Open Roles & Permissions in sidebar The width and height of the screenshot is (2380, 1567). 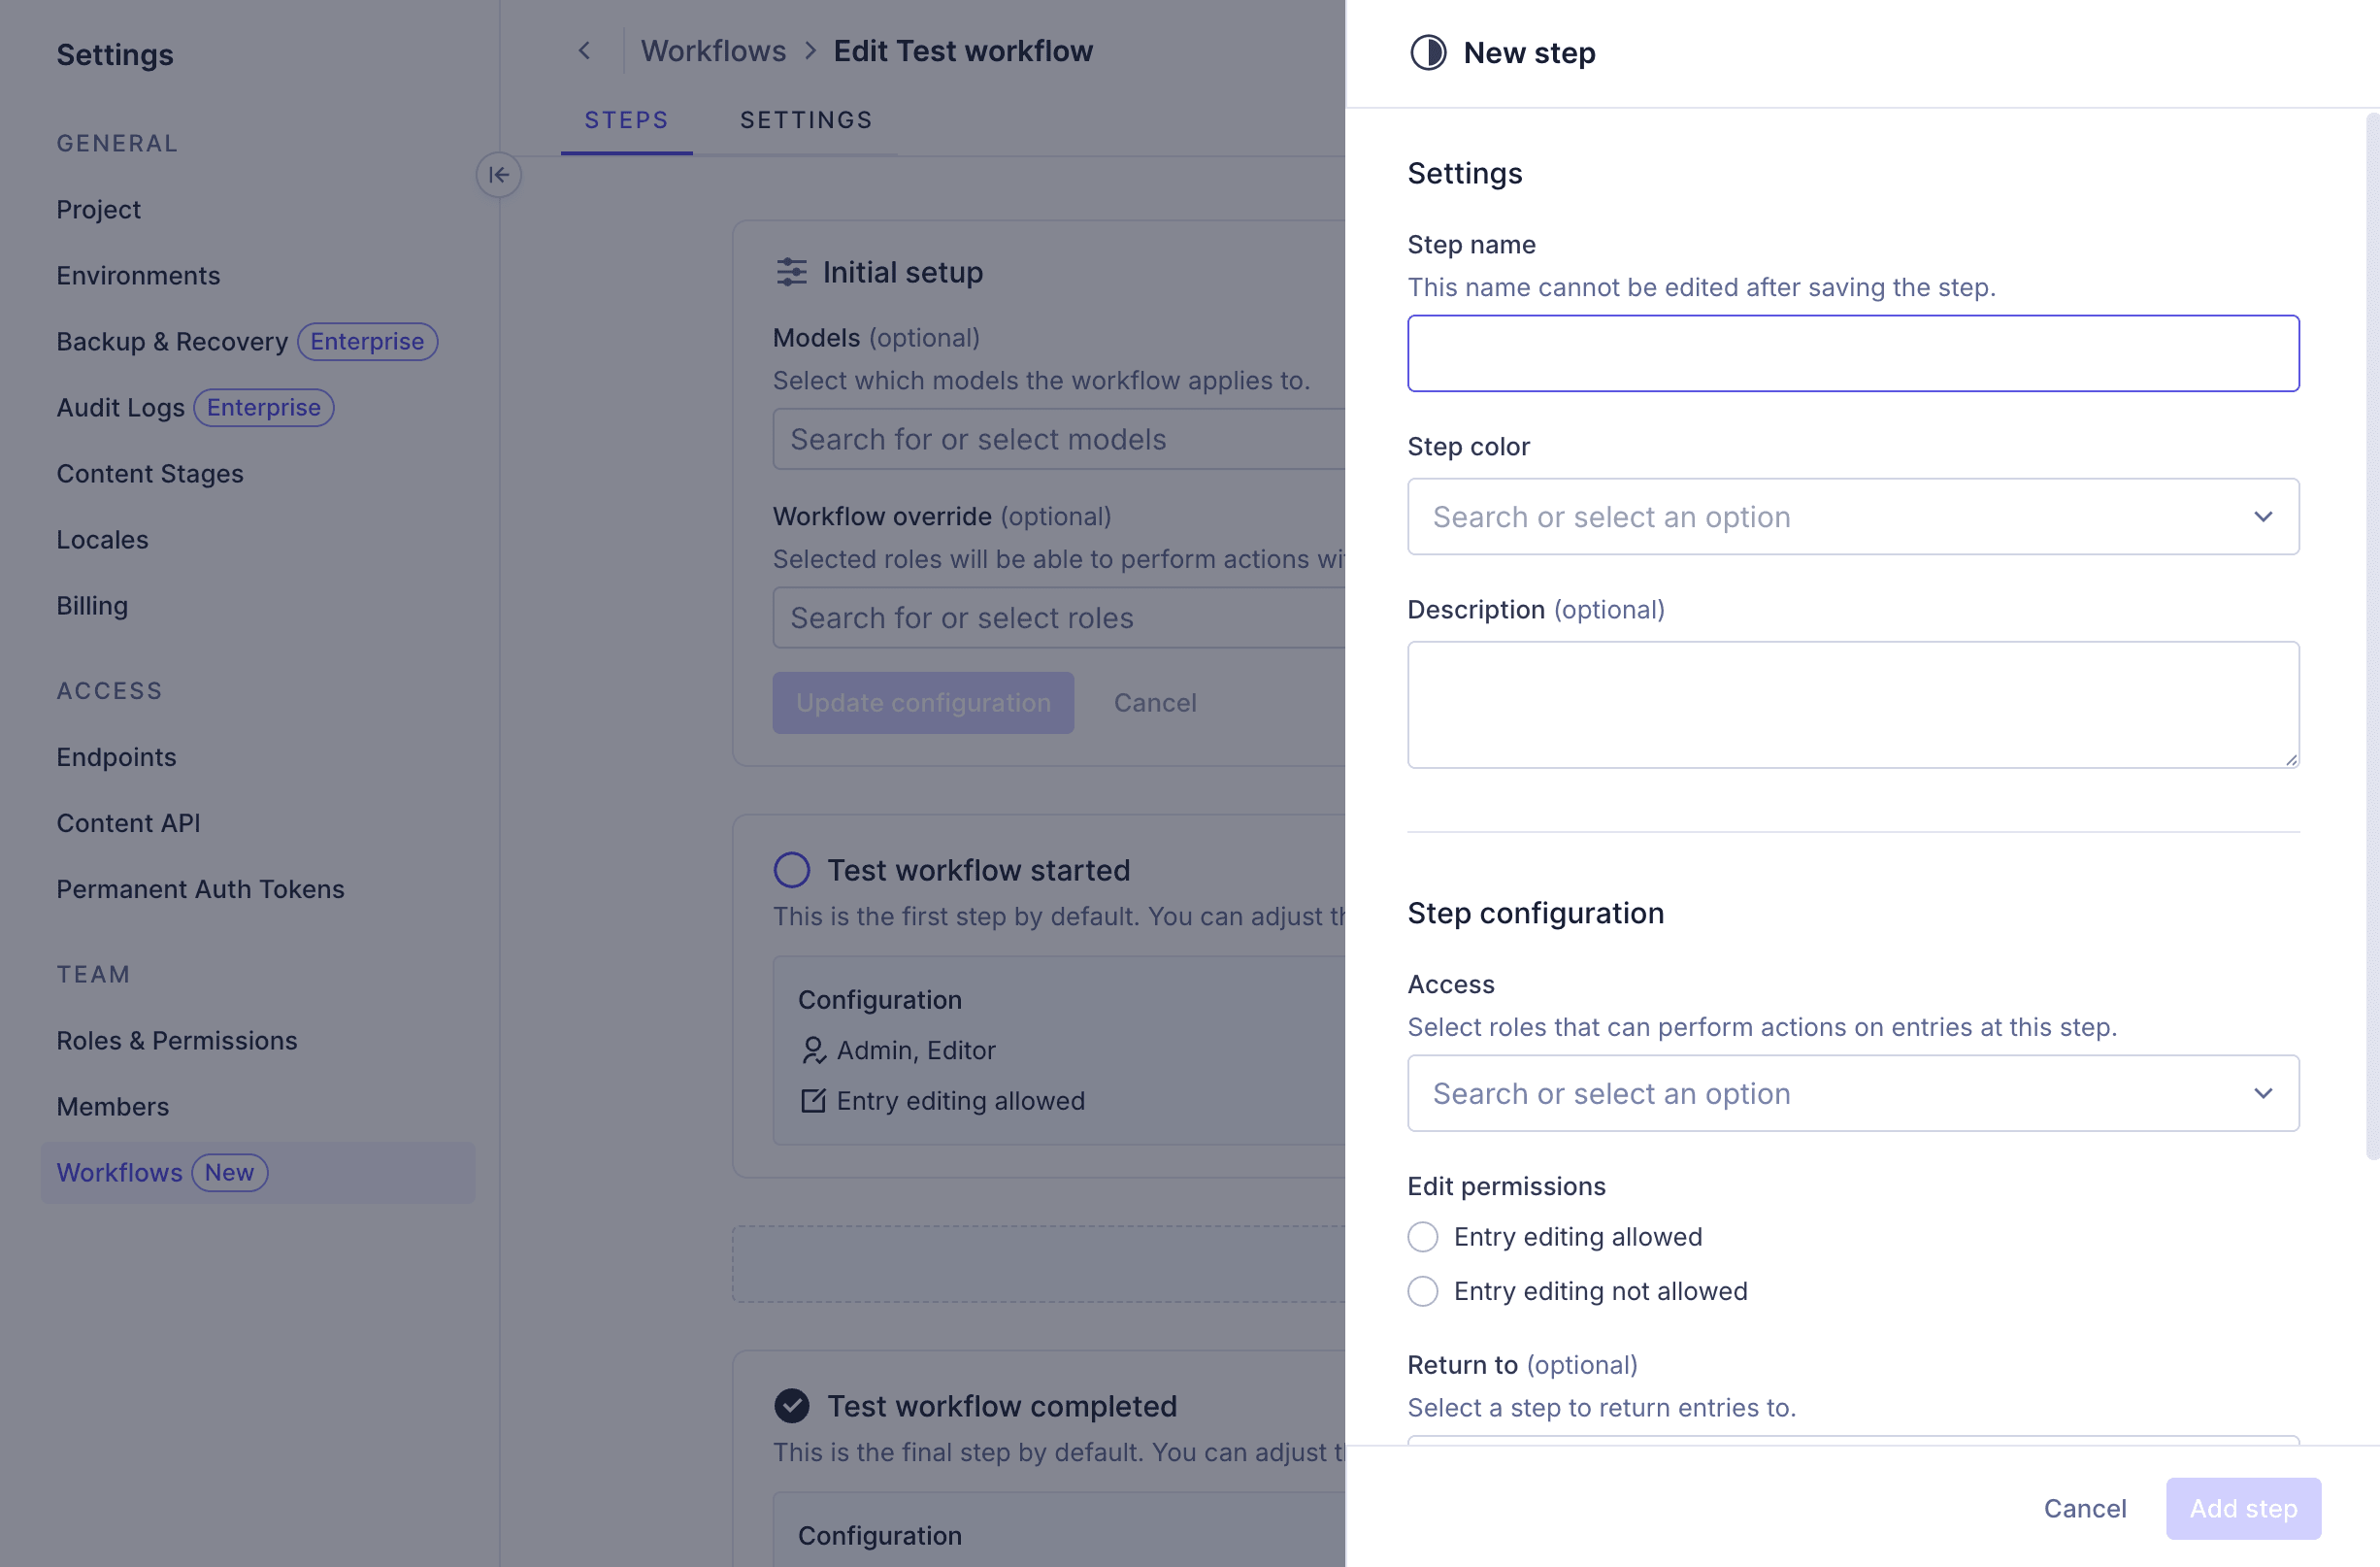tap(177, 1040)
